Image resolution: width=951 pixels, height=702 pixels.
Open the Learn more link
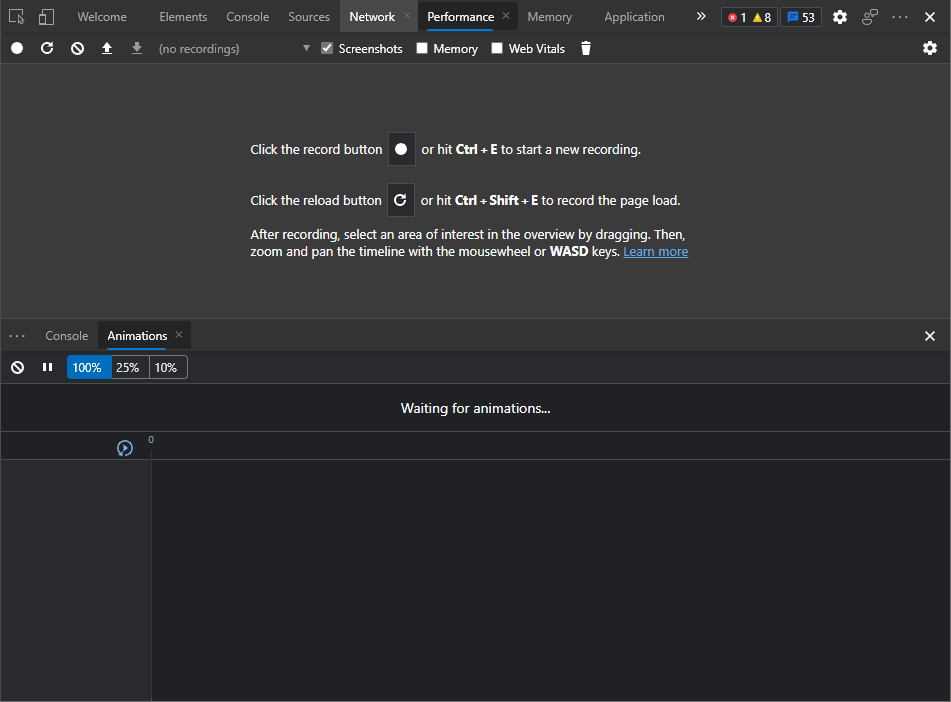[655, 251]
